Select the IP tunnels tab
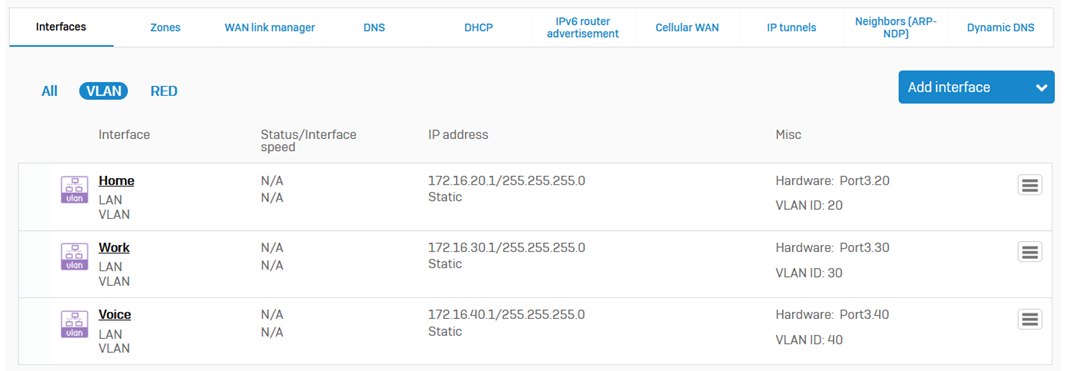1068x371 pixels. pos(791,28)
